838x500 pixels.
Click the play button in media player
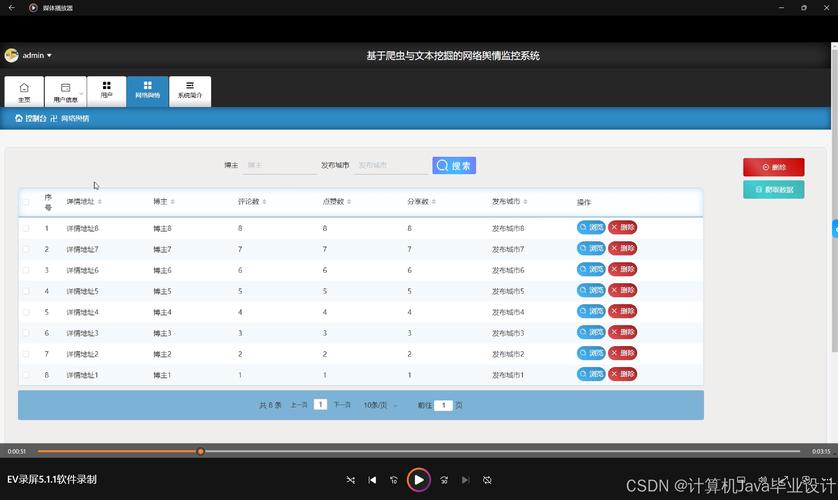419,480
